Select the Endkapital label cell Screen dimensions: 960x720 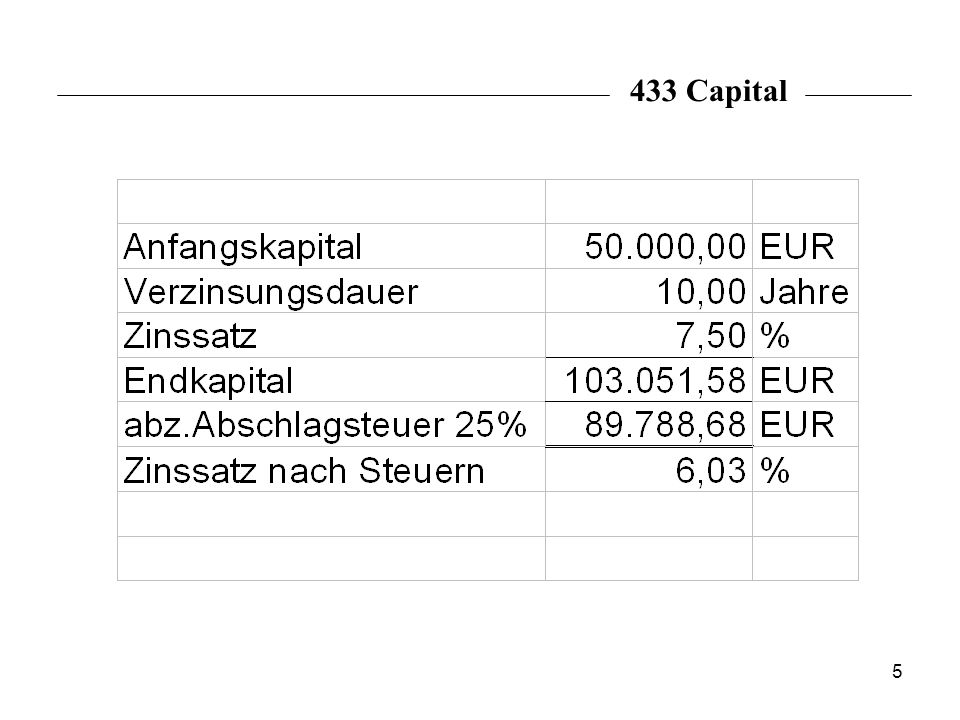[331, 380]
